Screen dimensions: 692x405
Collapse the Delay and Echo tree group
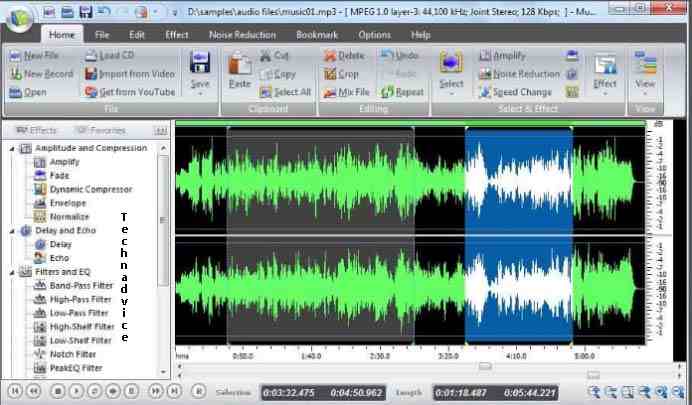coord(12,231)
